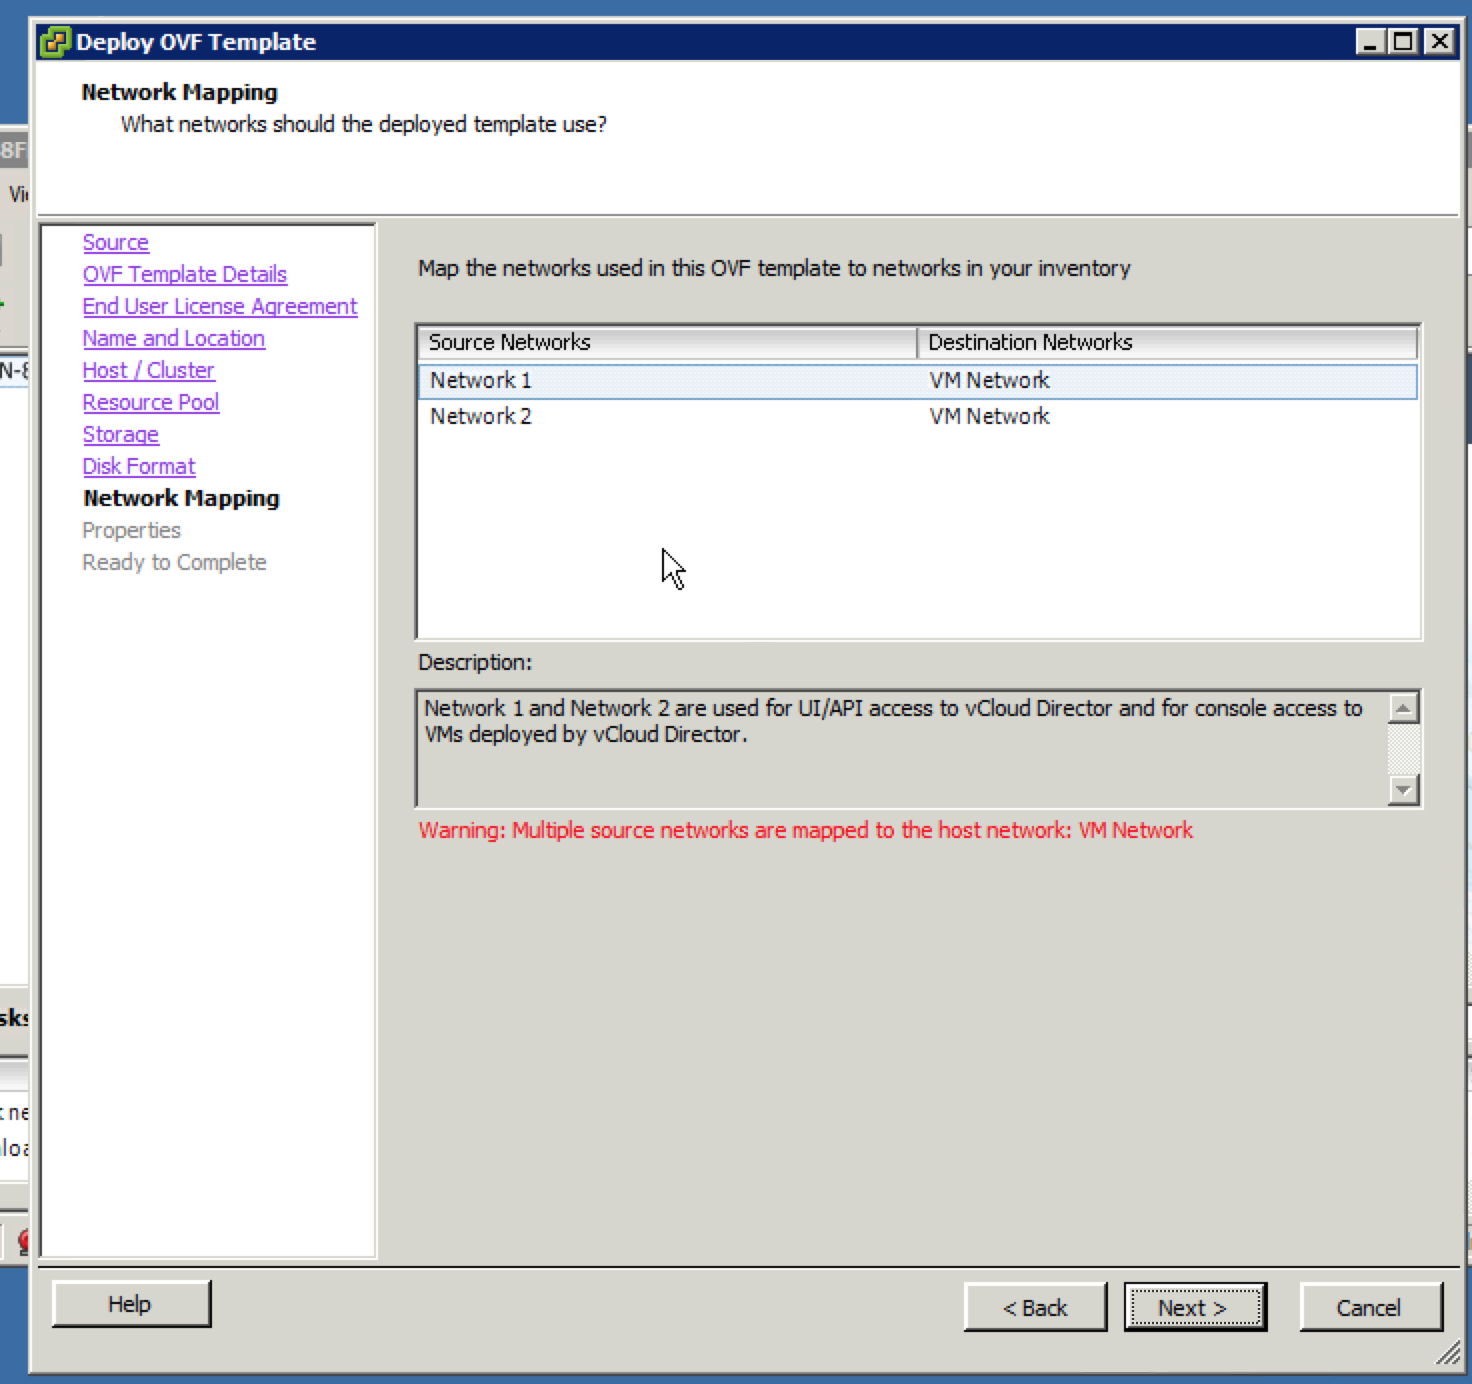Jump to Name and Location step
1472x1384 pixels.
[173, 339]
